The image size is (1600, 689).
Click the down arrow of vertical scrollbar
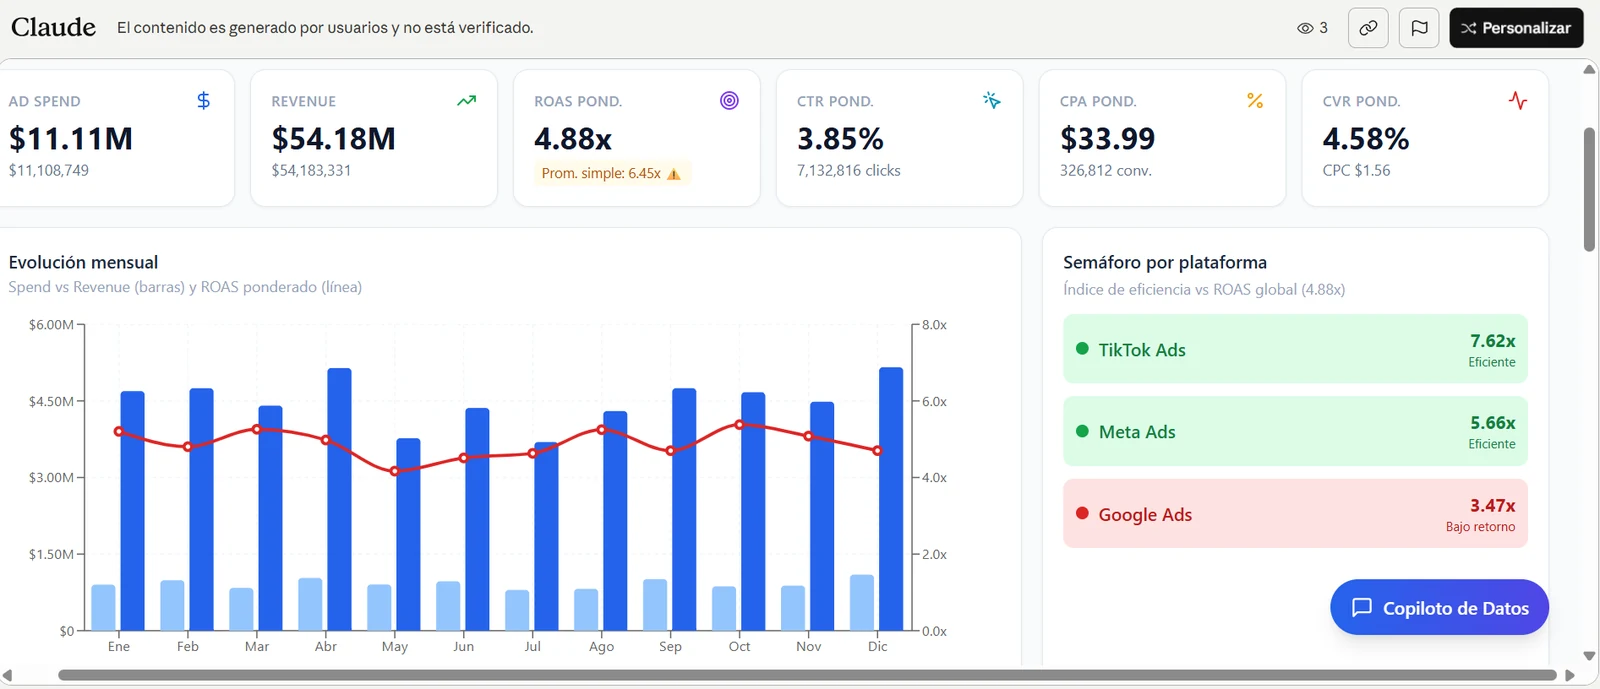click(x=1589, y=656)
